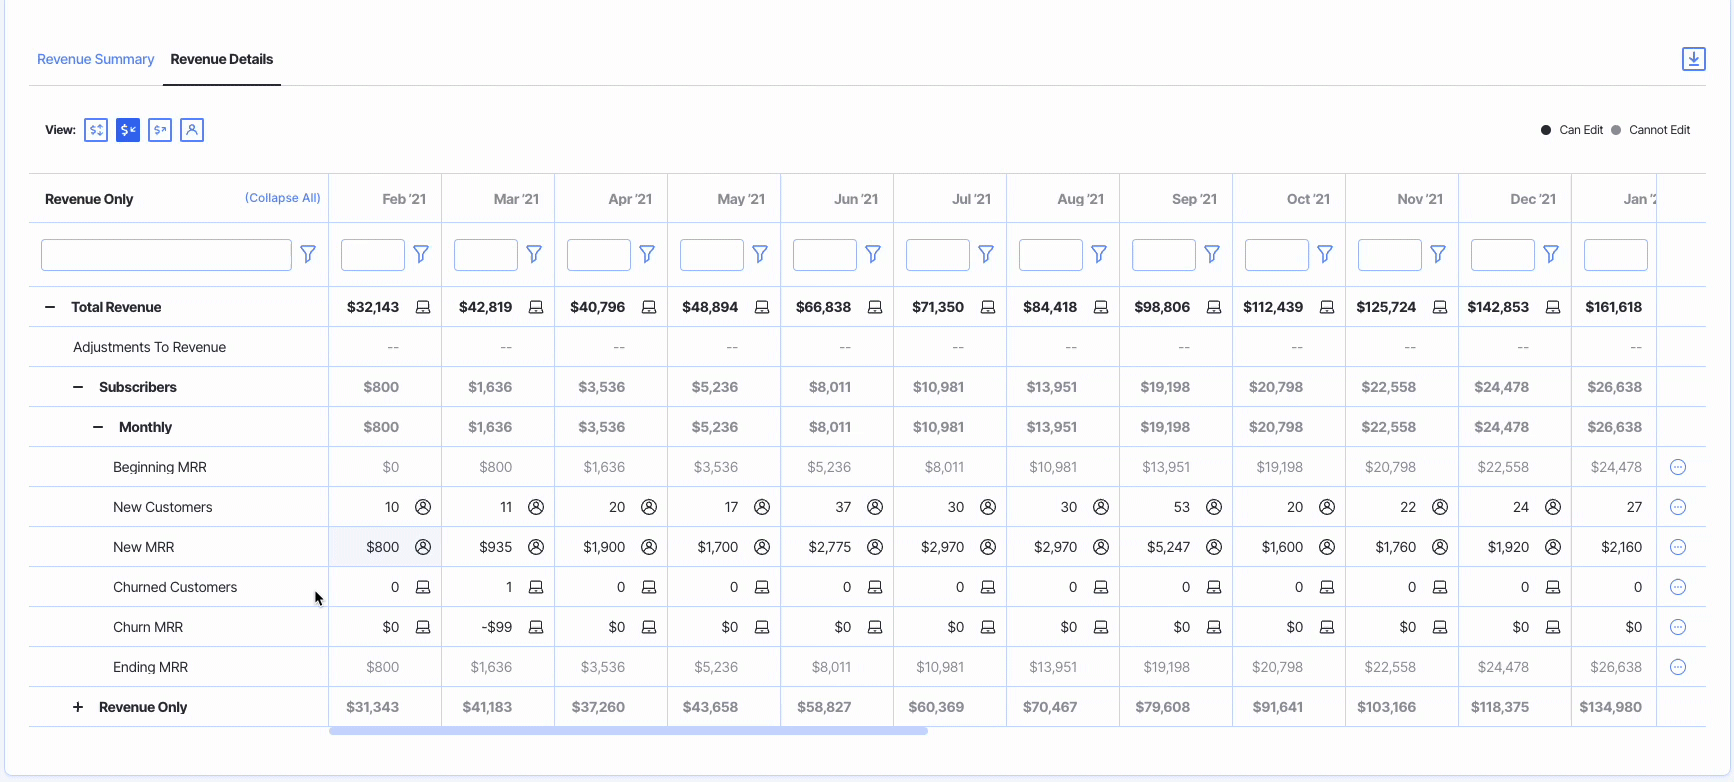Expand the bottom Revenue Only row
This screenshot has height=782, width=1734.
click(x=78, y=707)
